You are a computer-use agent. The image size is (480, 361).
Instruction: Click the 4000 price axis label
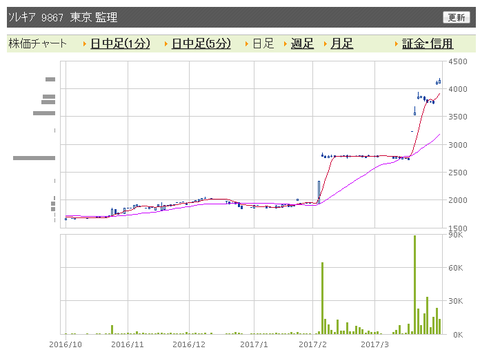458,89
